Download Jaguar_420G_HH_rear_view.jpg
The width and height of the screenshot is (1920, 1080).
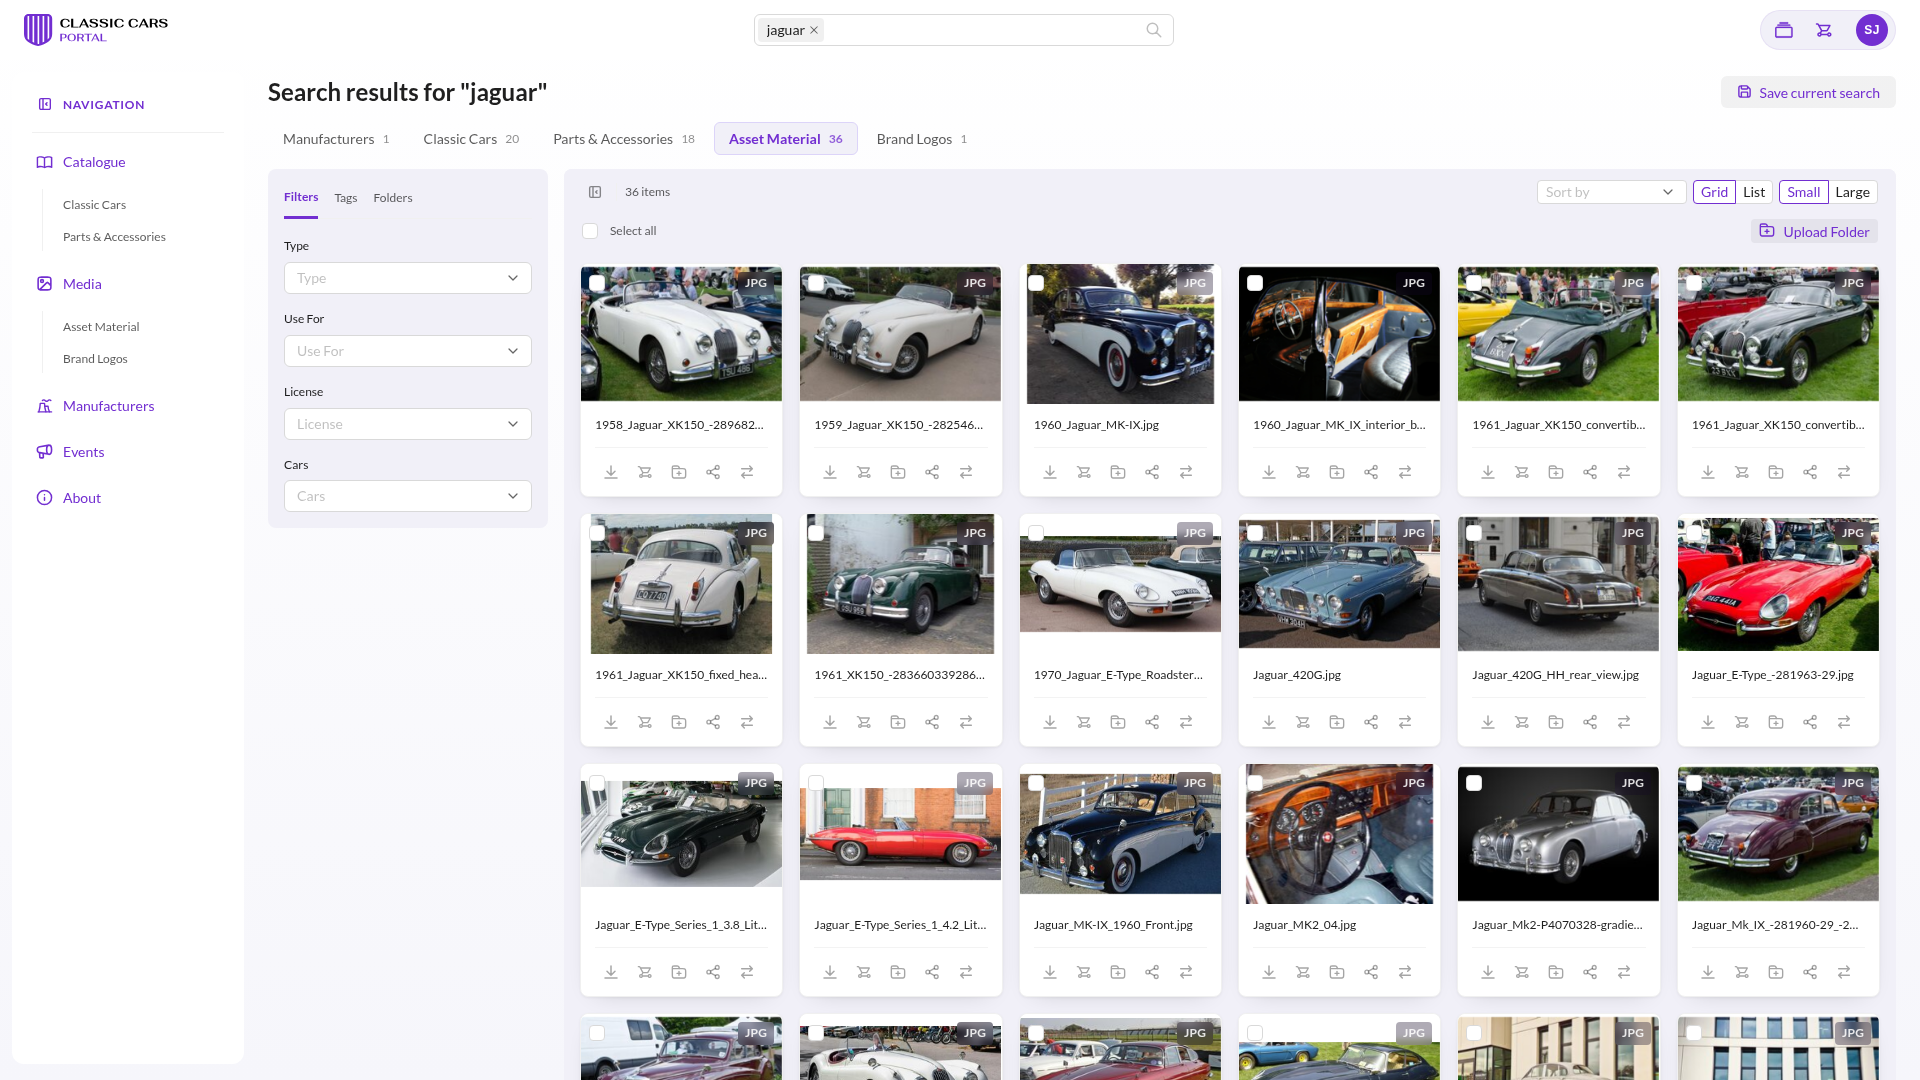click(1488, 722)
